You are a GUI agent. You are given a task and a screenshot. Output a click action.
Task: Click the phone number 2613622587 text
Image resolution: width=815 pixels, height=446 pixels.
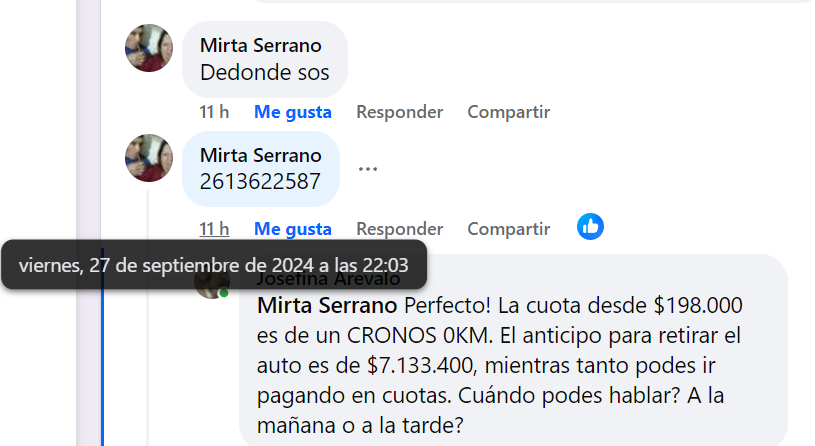260,182
